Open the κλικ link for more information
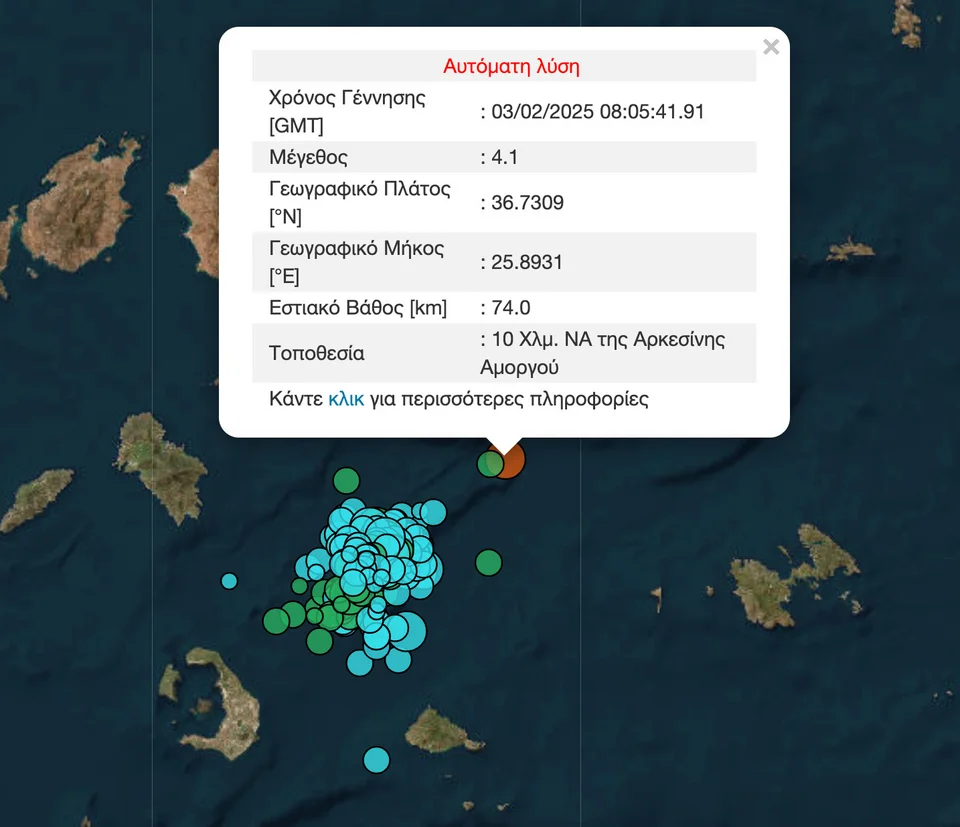Screen dimensions: 960x827 click(x=345, y=399)
